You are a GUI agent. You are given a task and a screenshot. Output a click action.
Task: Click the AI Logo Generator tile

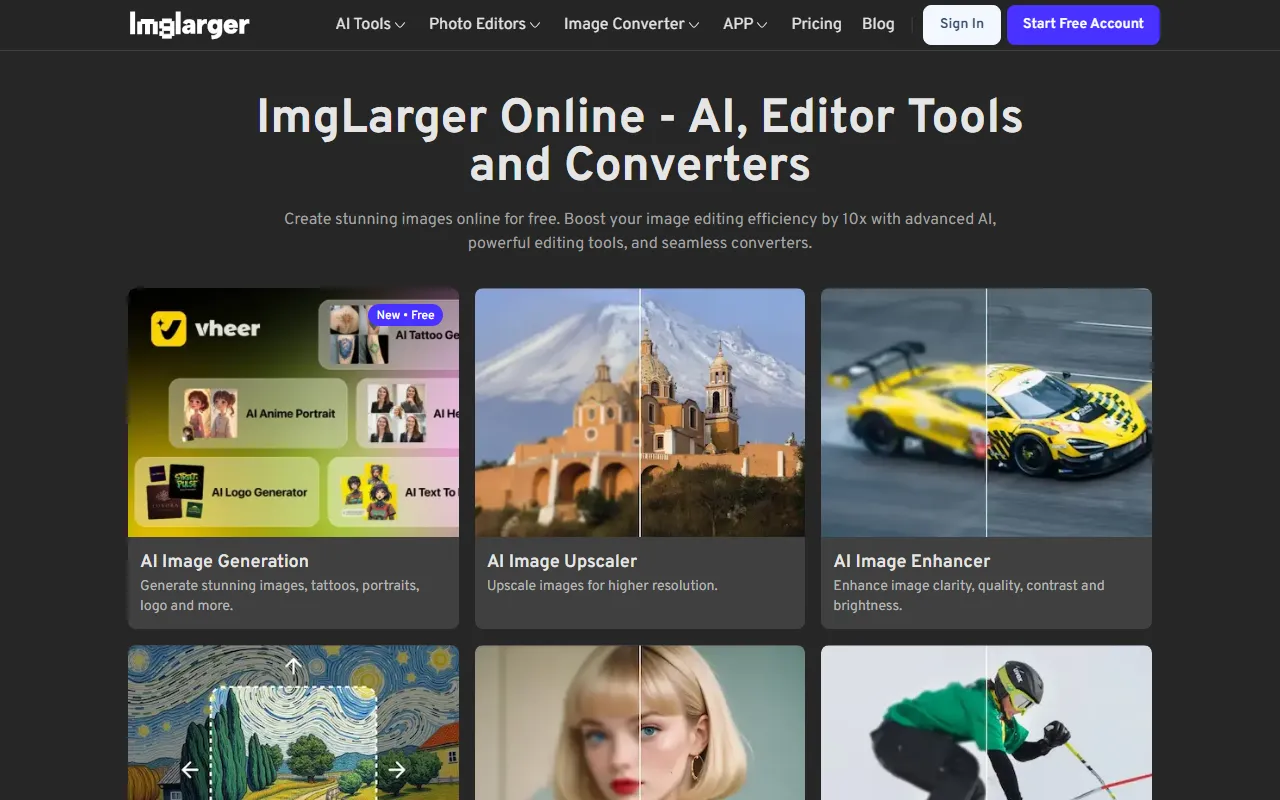[226, 492]
